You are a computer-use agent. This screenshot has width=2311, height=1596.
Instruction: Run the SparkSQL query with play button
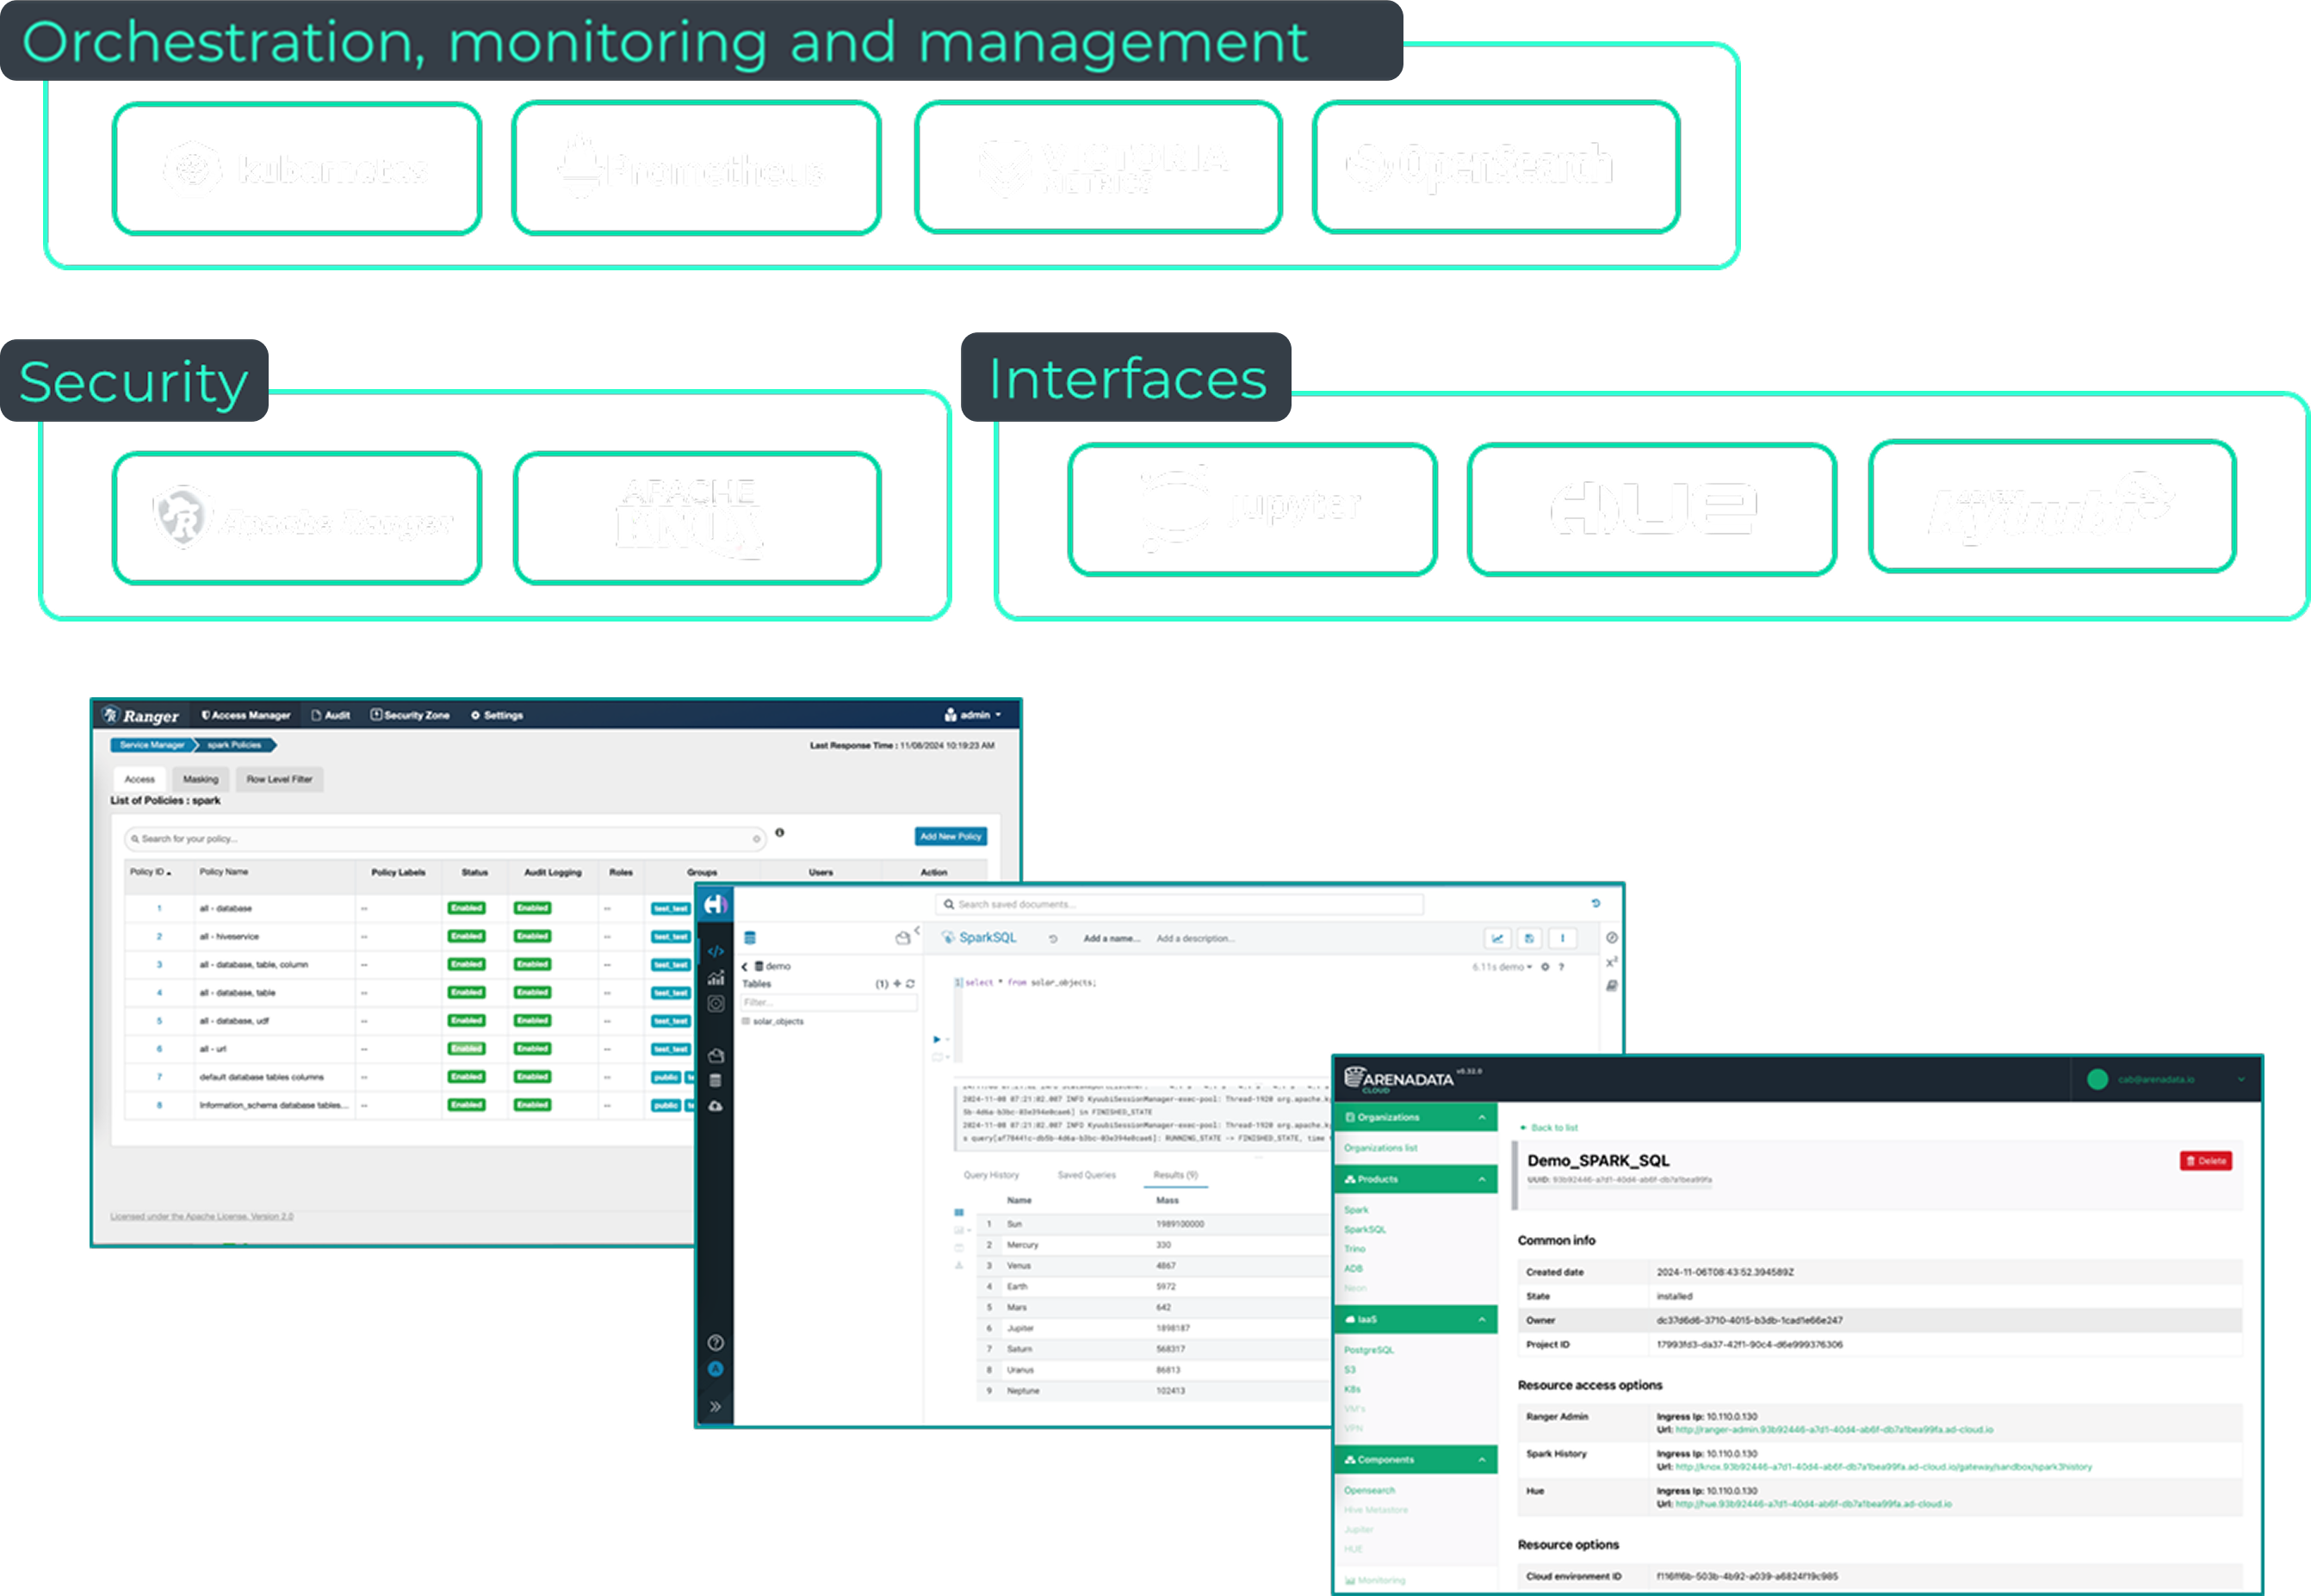(x=937, y=1040)
